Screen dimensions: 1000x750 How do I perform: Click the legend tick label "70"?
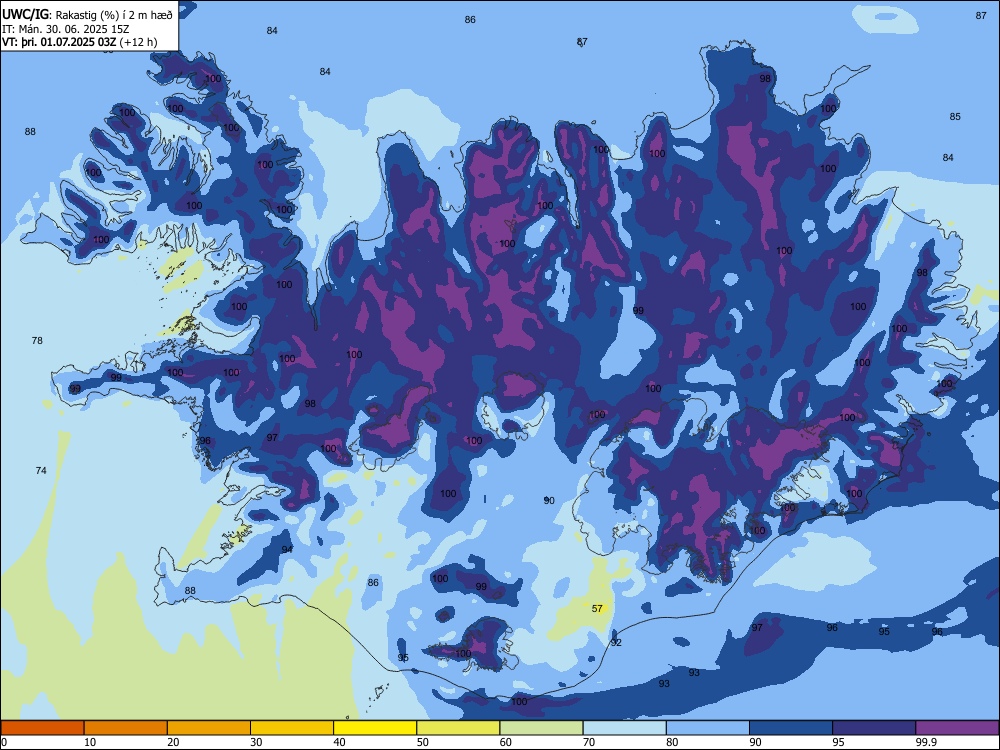tap(589, 742)
